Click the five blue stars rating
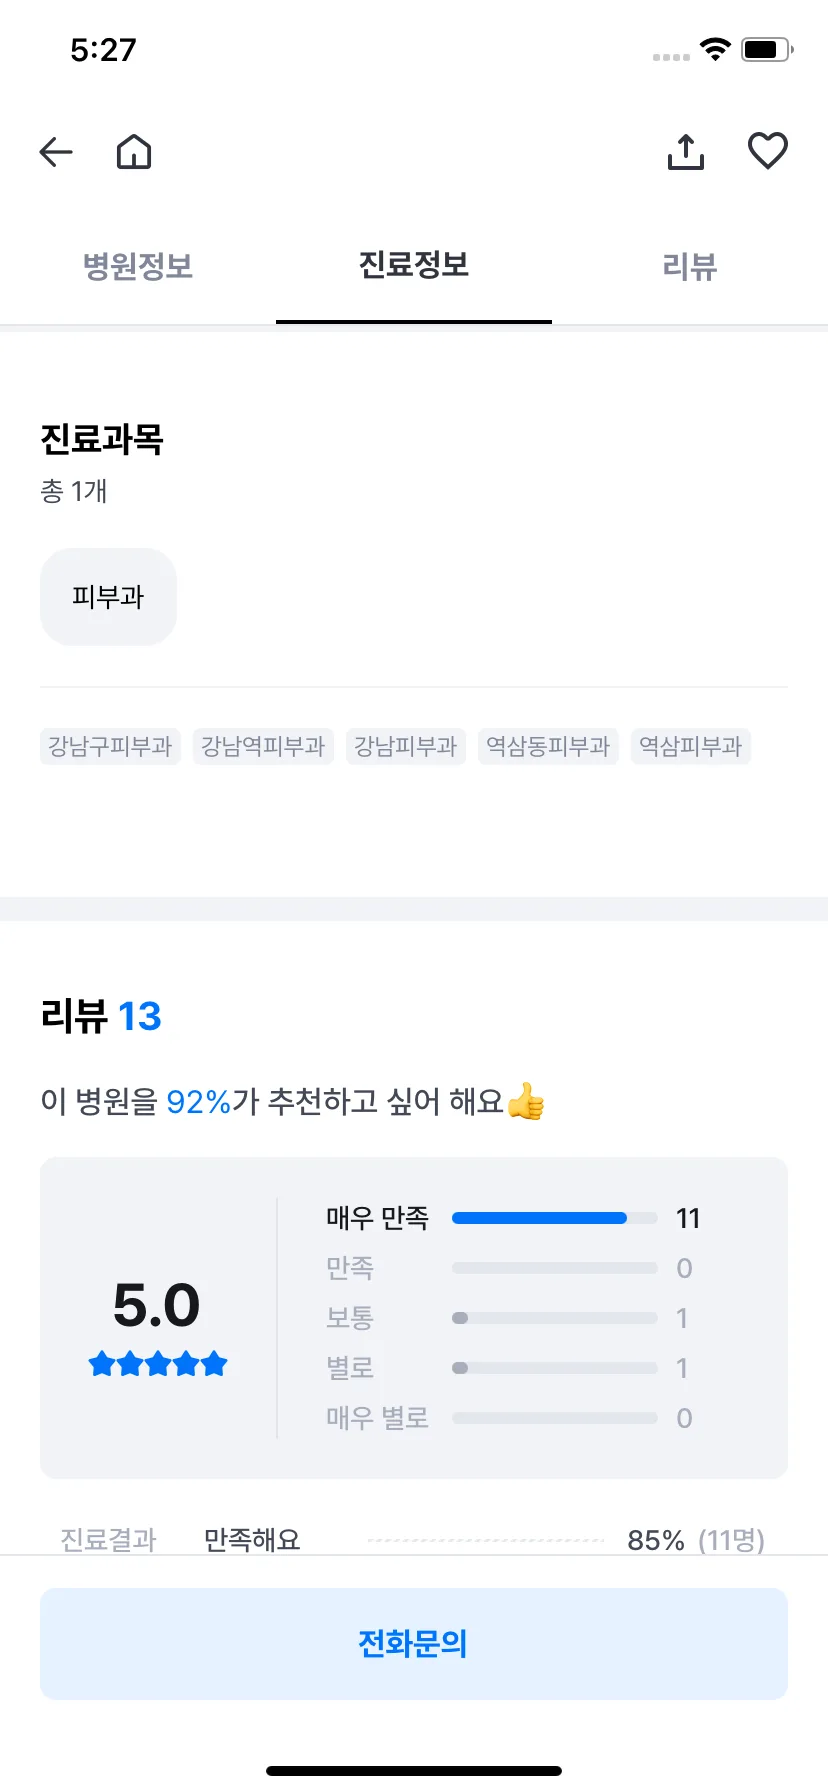The width and height of the screenshot is (828, 1792). [x=158, y=1363]
